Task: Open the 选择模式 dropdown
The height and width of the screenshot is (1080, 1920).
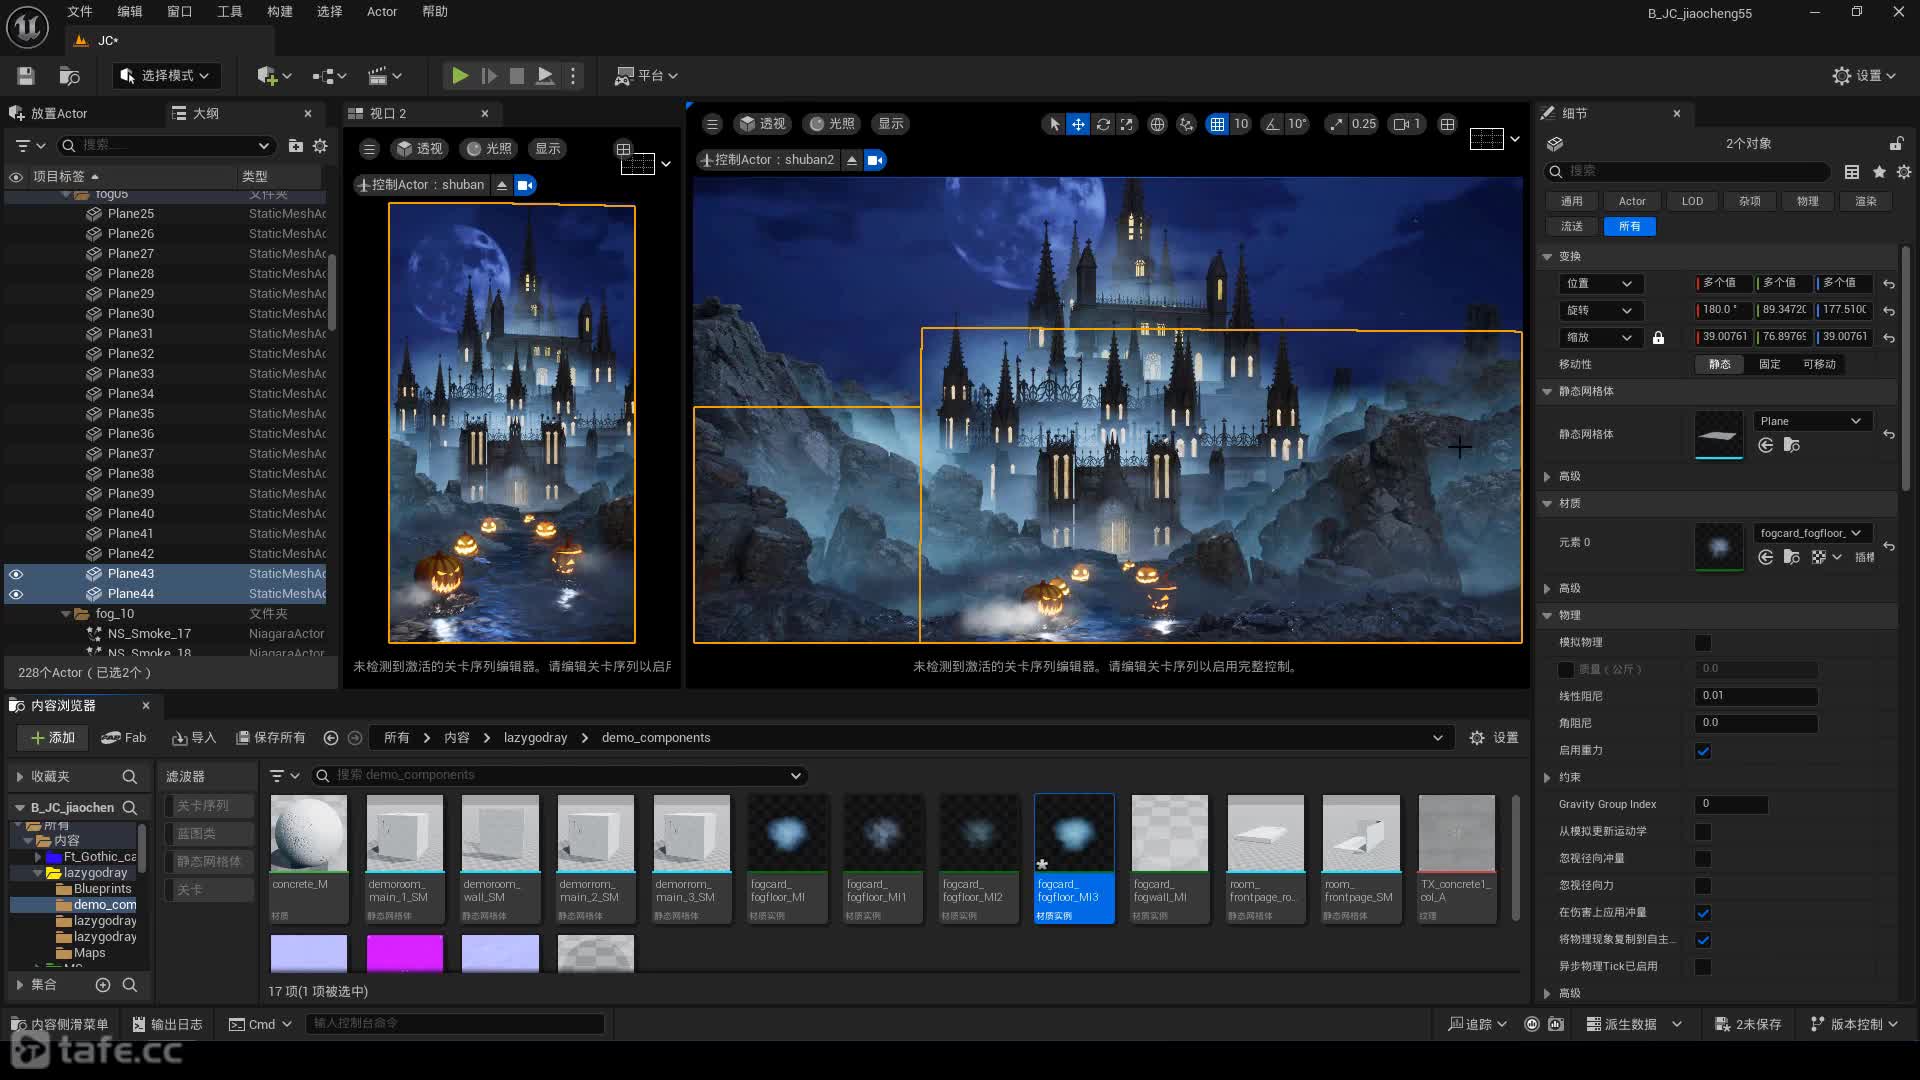Action: point(165,76)
